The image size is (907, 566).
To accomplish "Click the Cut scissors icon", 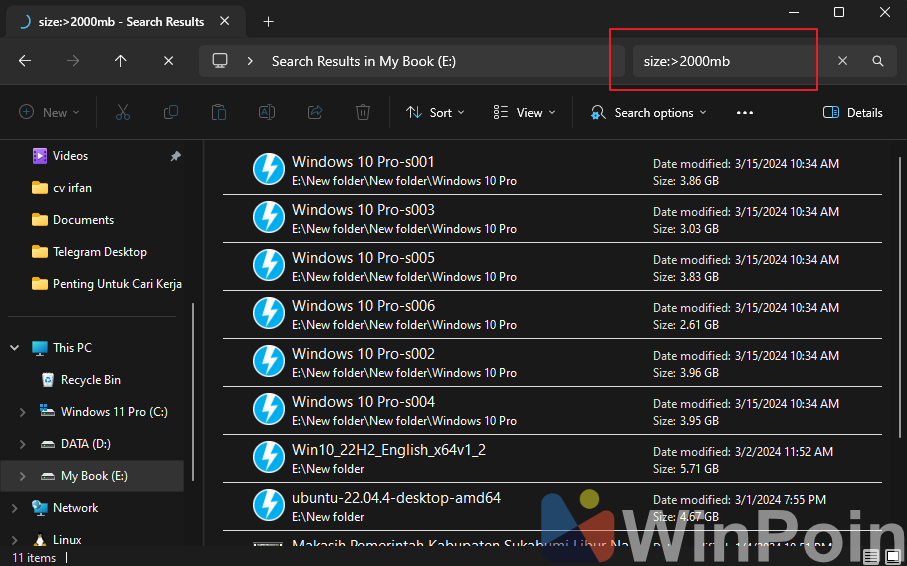I will click(x=123, y=112).
